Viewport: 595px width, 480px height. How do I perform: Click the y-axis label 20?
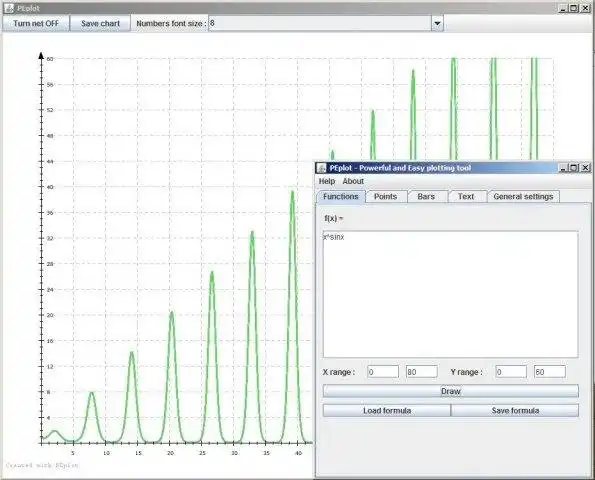50,315
